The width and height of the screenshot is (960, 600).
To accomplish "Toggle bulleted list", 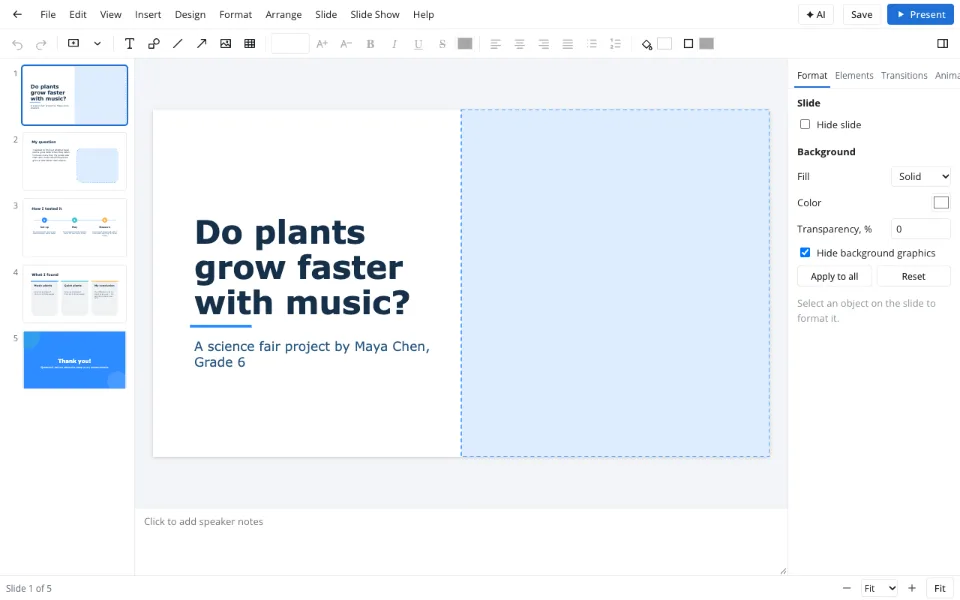I will click(591, 43).
